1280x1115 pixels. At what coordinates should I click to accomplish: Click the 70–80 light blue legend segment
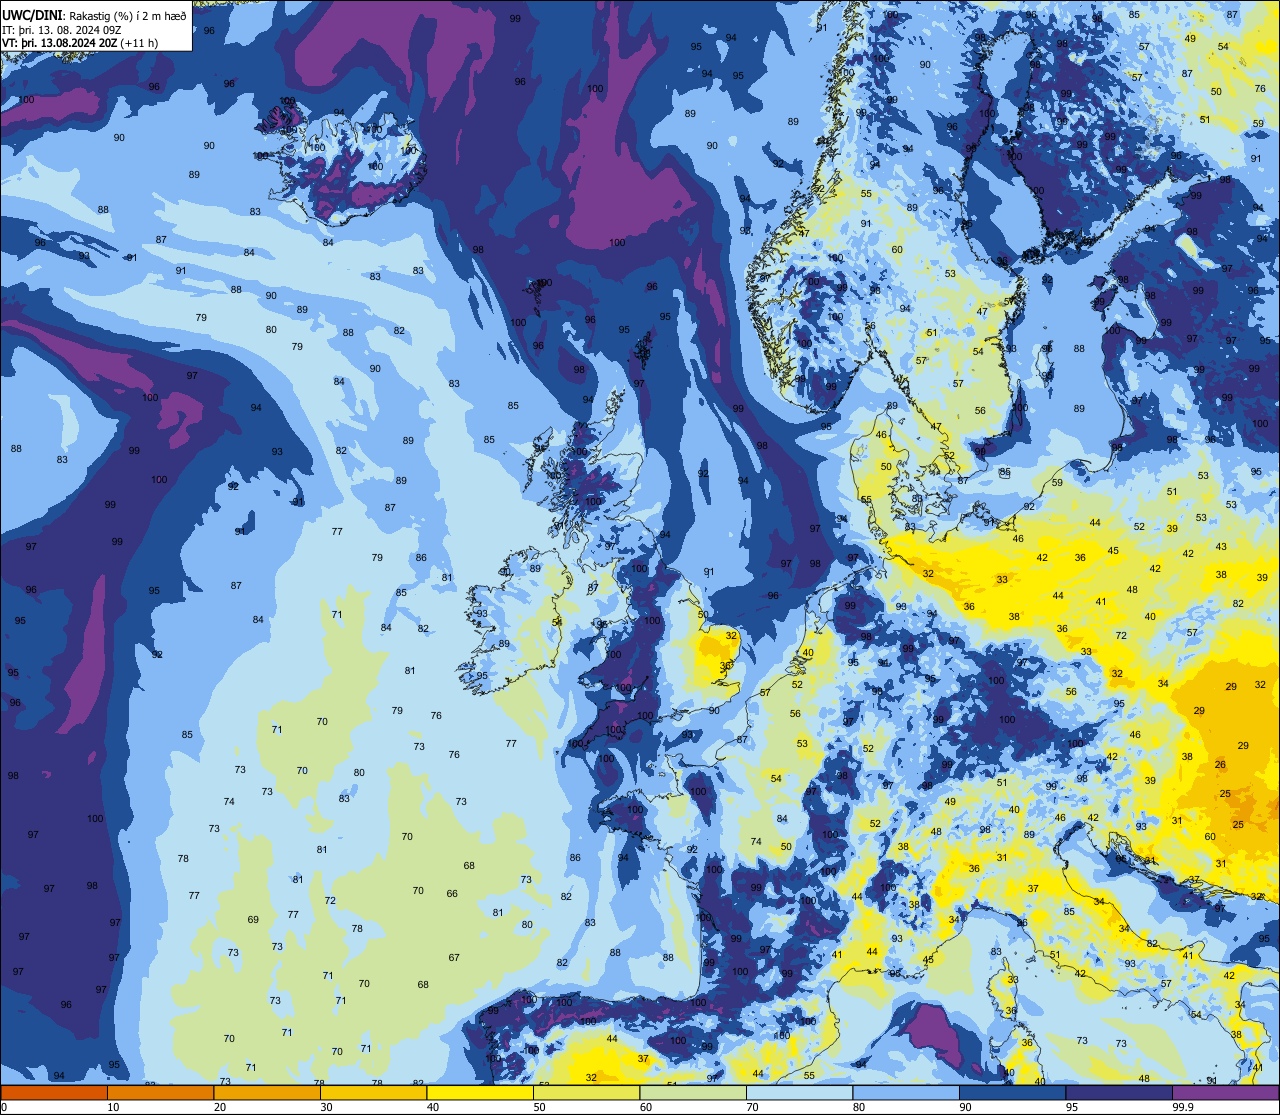799,1093
